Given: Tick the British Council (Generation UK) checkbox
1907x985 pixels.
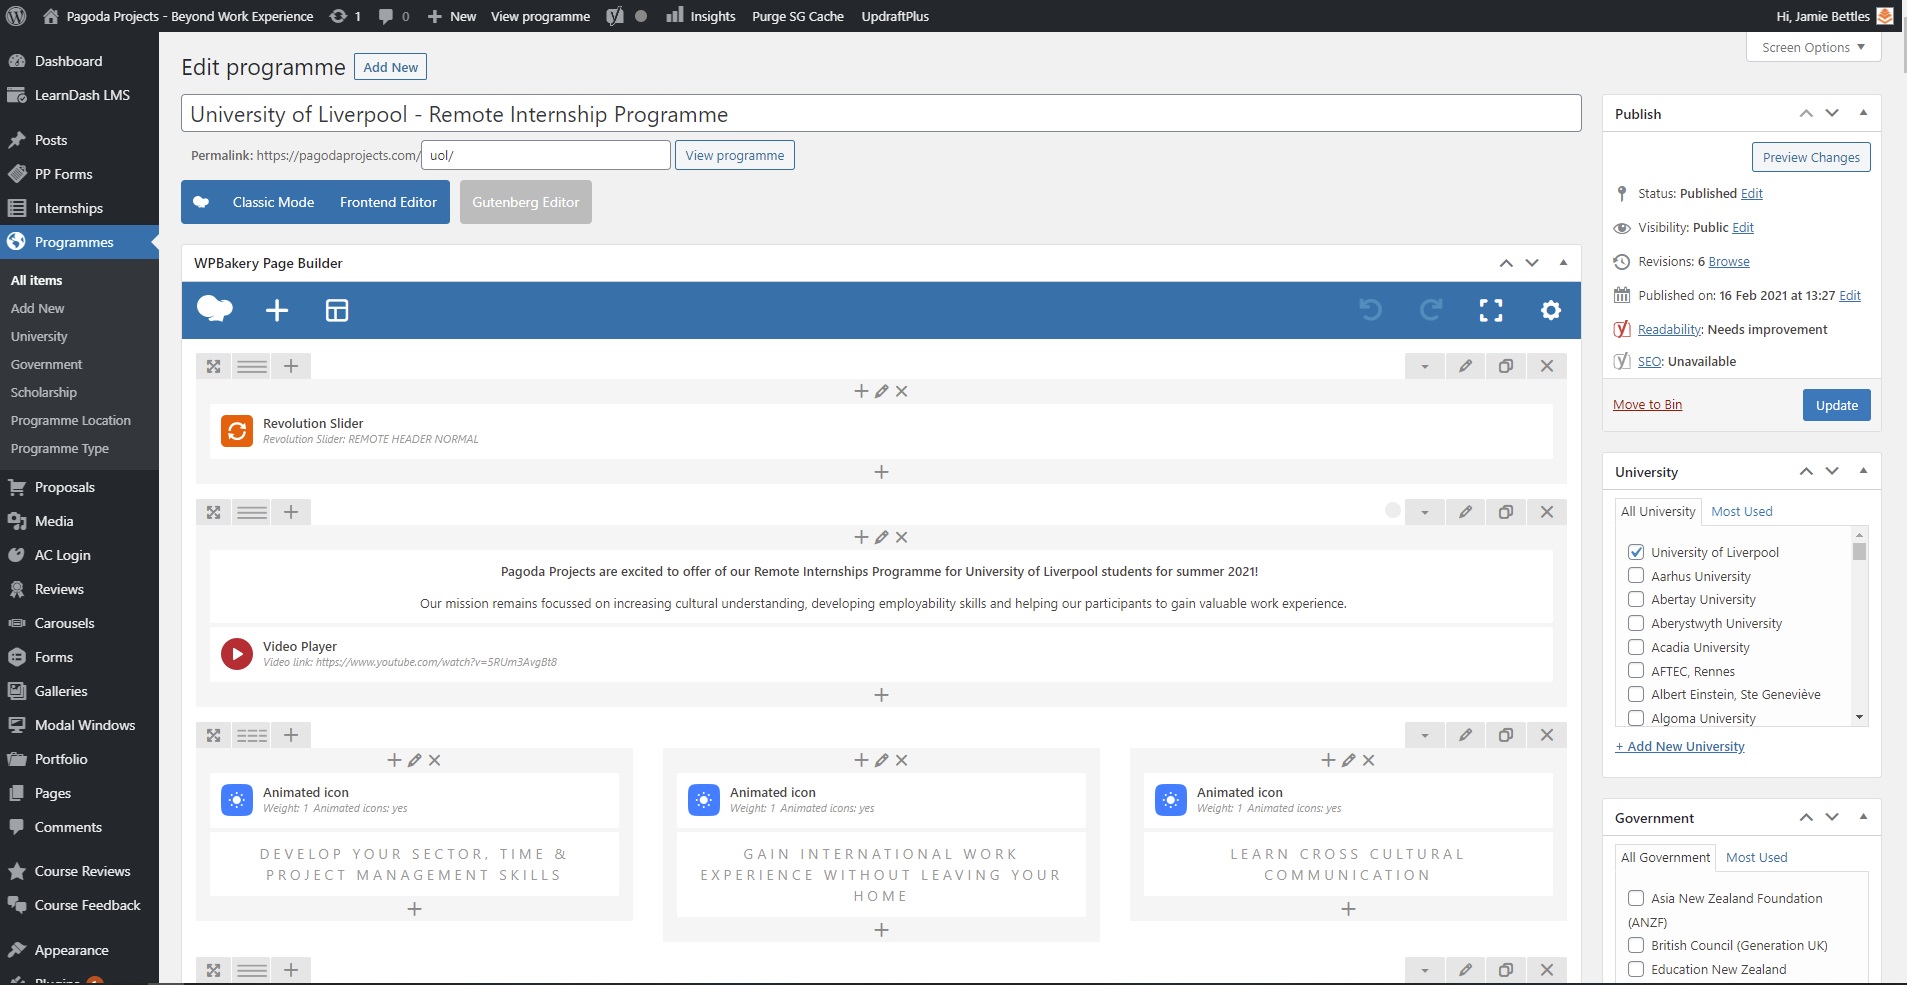Looking at the screenshot, I should pyautogui.click(x=1636, y=945).
